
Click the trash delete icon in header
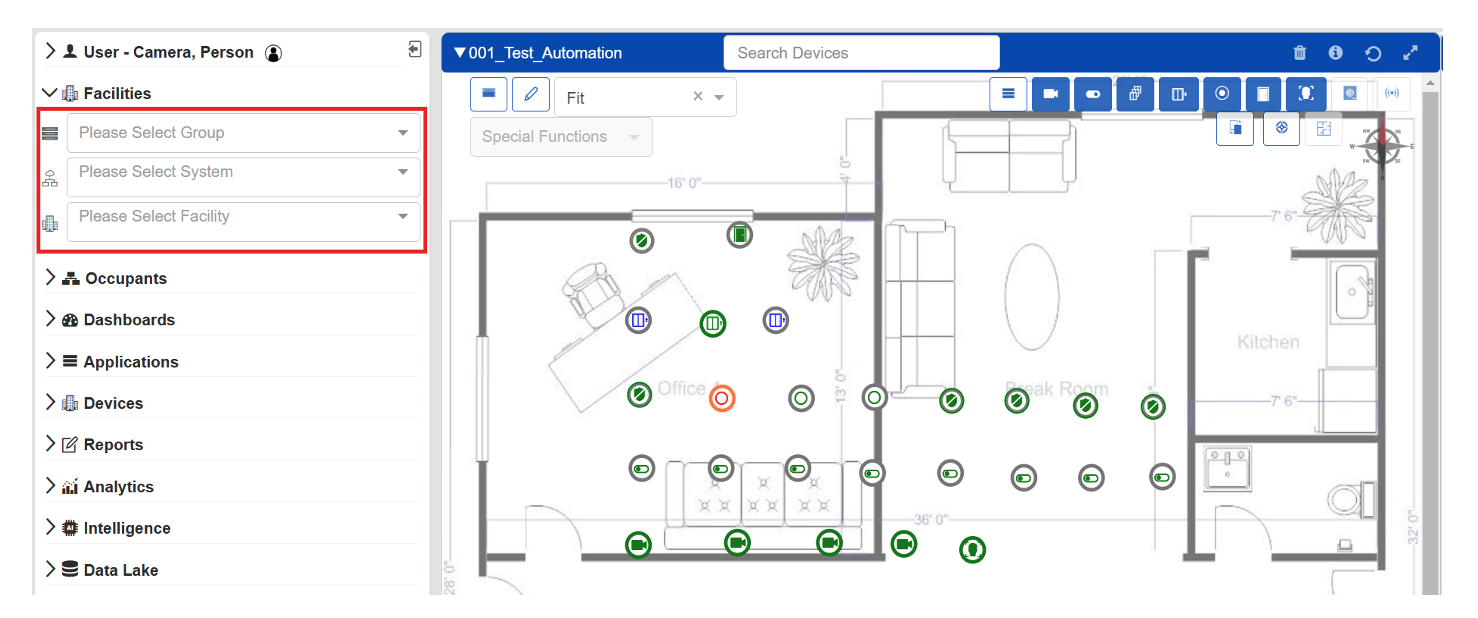1299,53
